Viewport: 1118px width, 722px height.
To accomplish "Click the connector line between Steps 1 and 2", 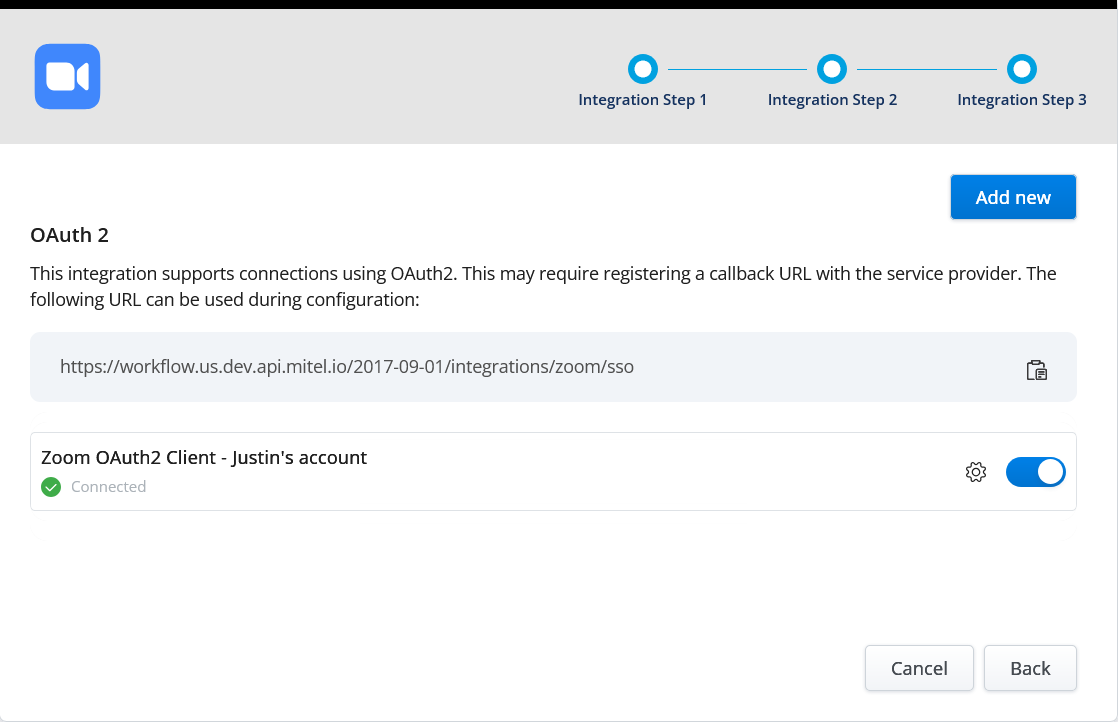I will pos(737,69).
